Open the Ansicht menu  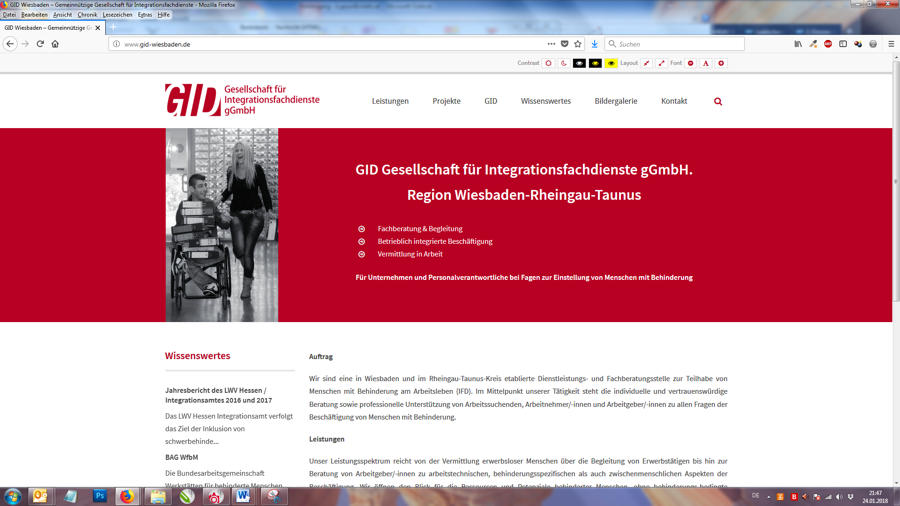pos(62,15)
